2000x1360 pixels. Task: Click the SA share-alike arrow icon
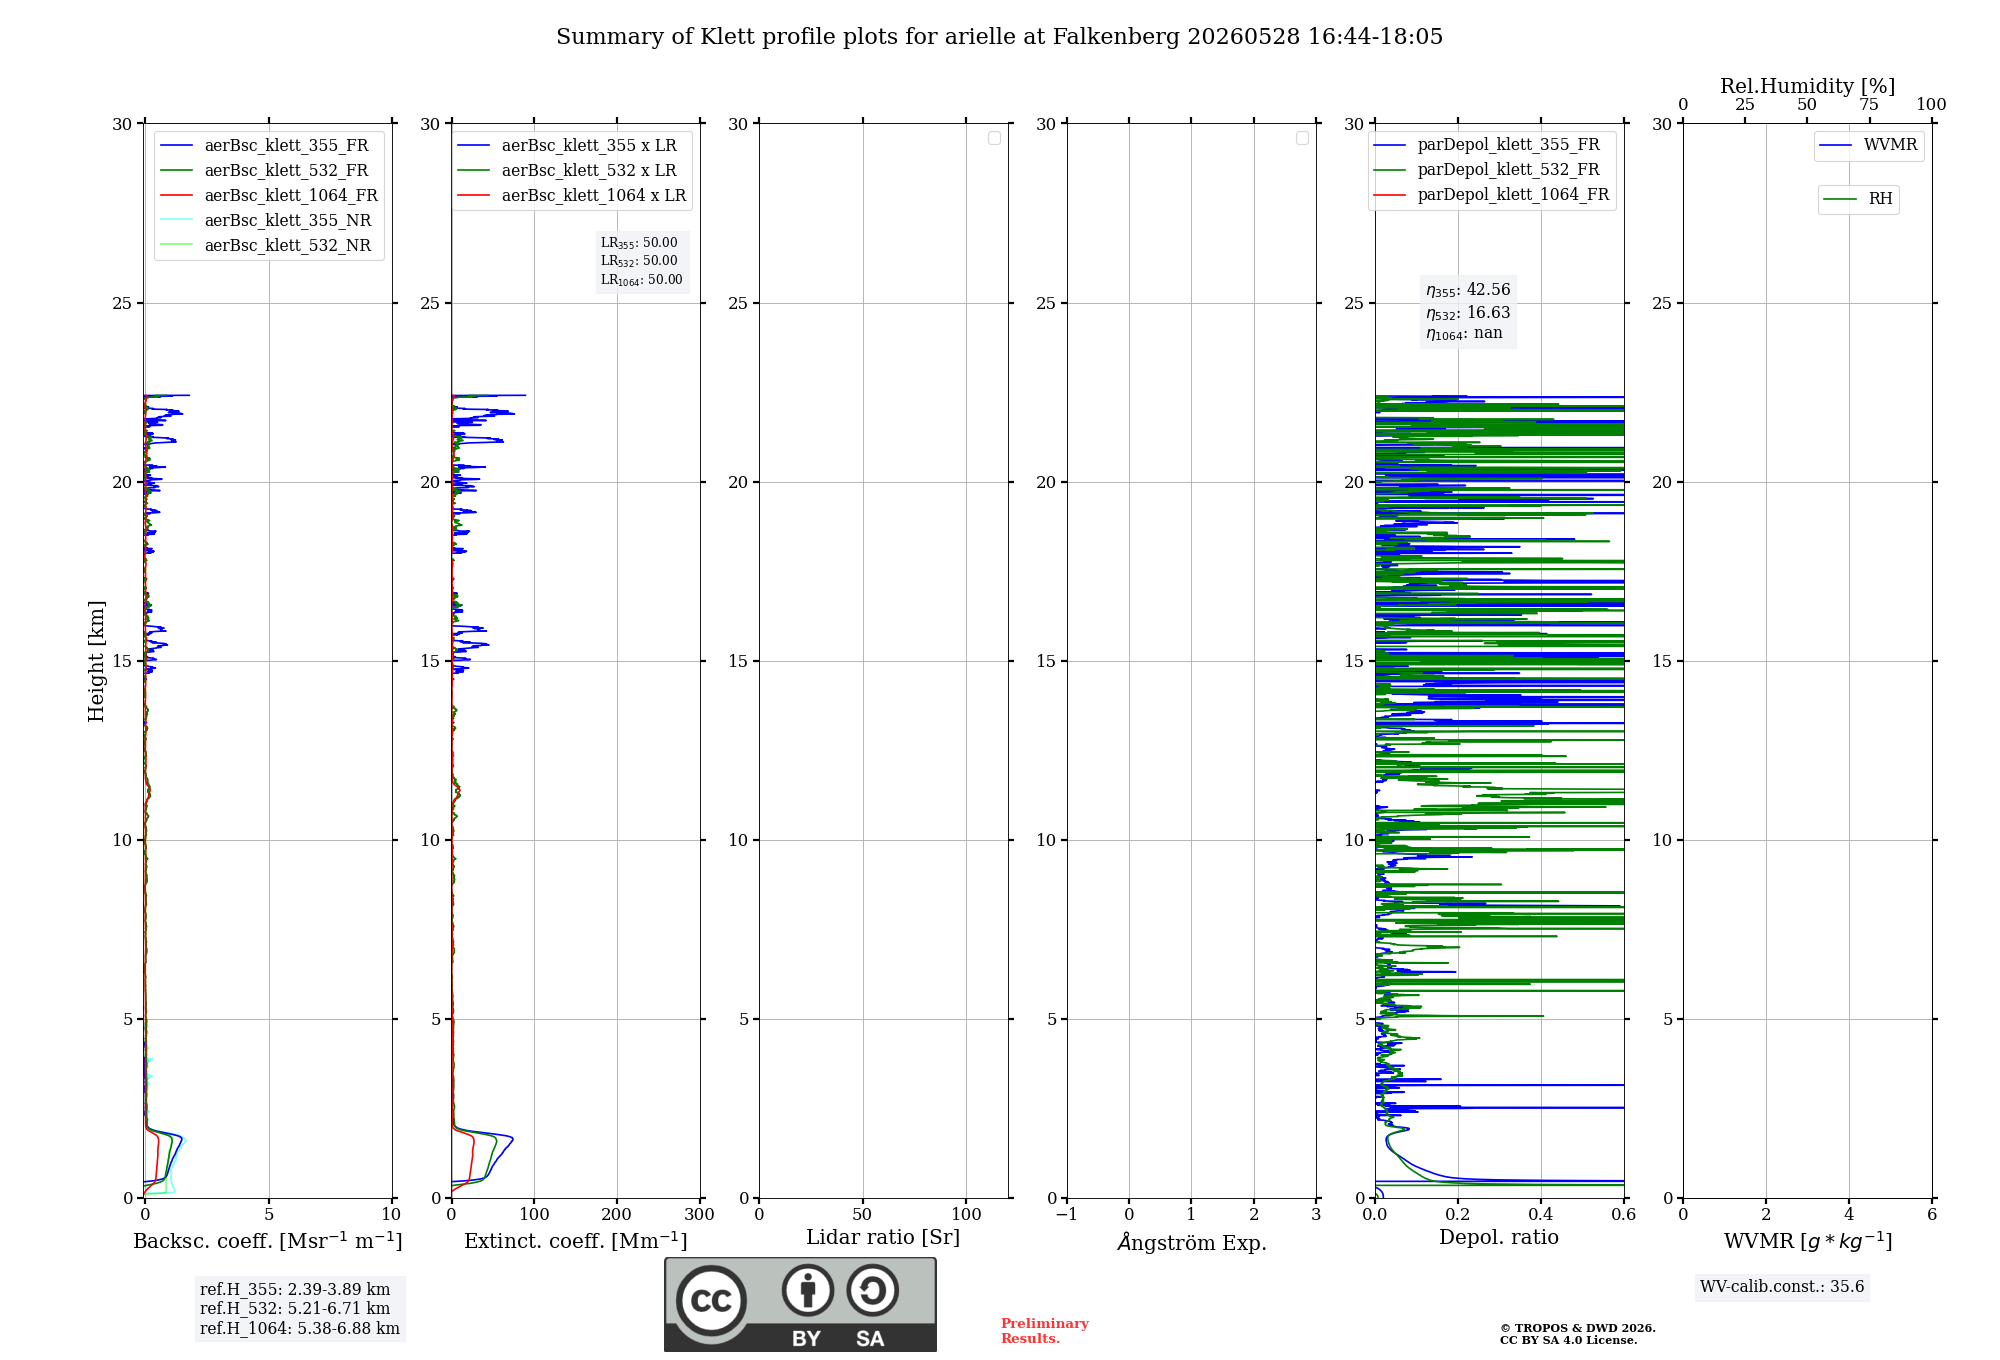872,1290
